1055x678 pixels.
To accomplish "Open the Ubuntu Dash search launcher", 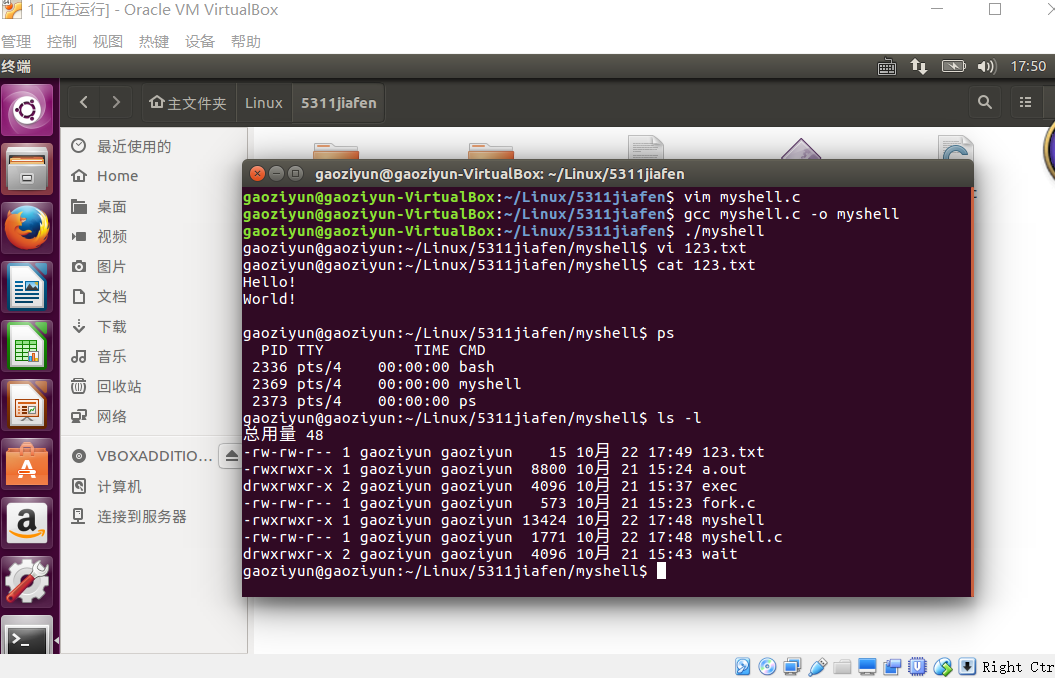I will pyautogui.click(x=27, y=110).
